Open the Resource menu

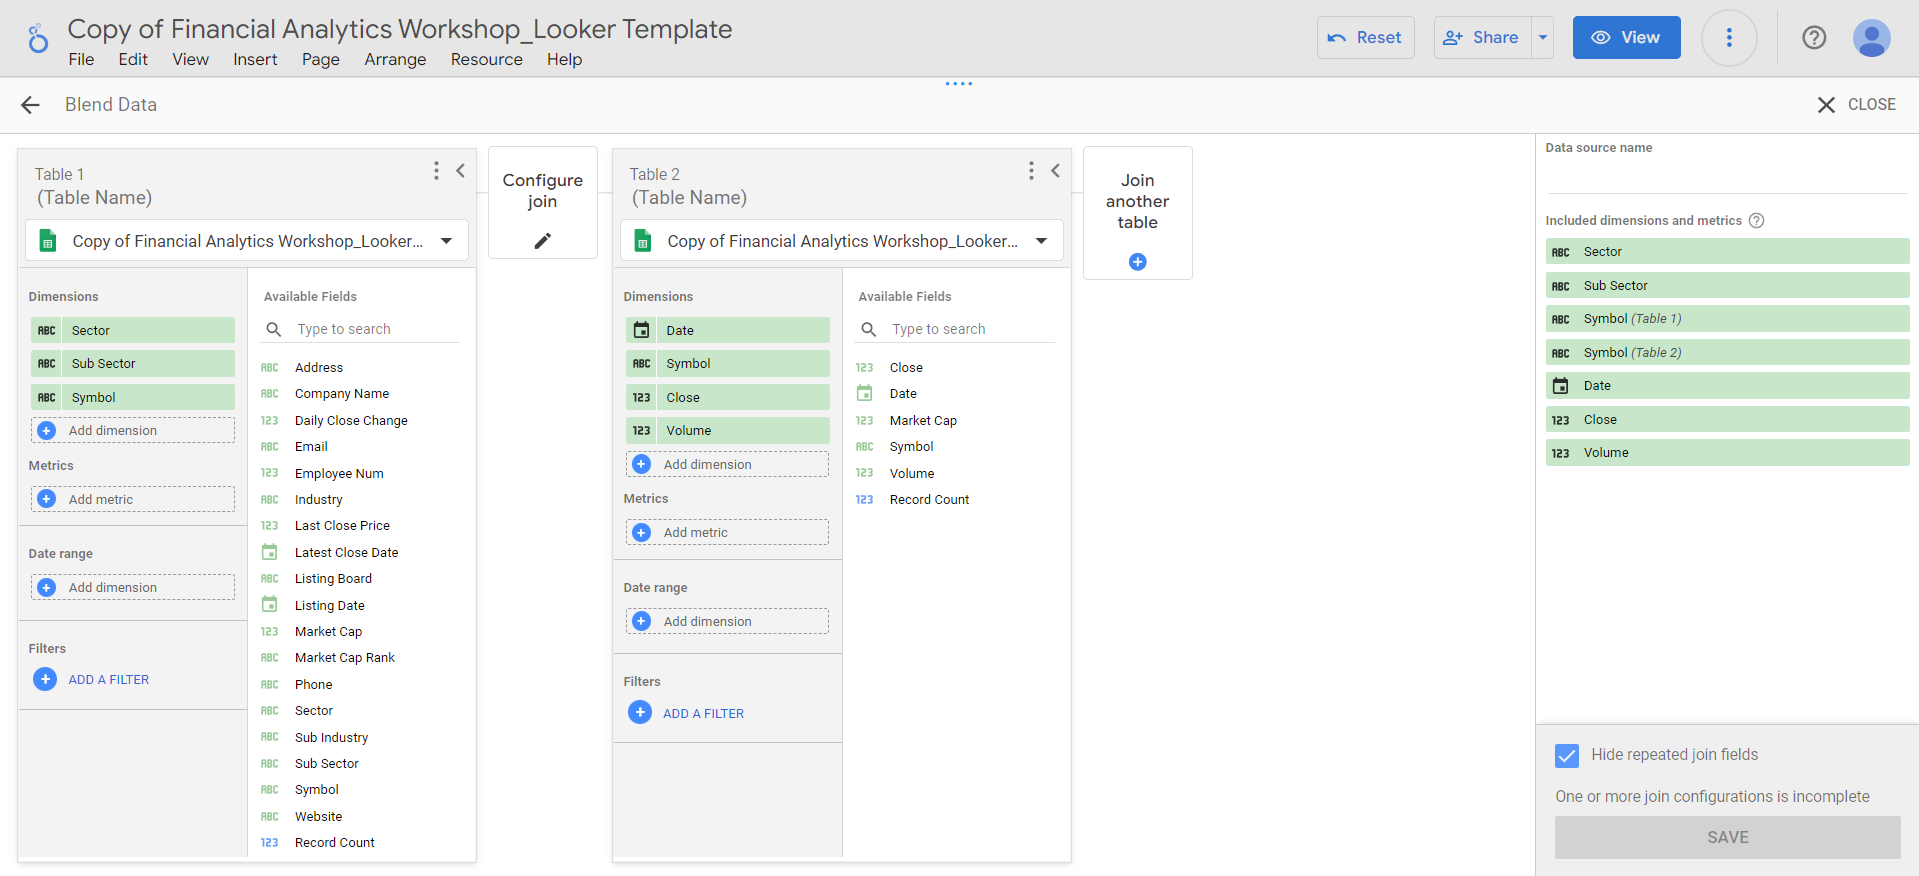pos(486,60)
